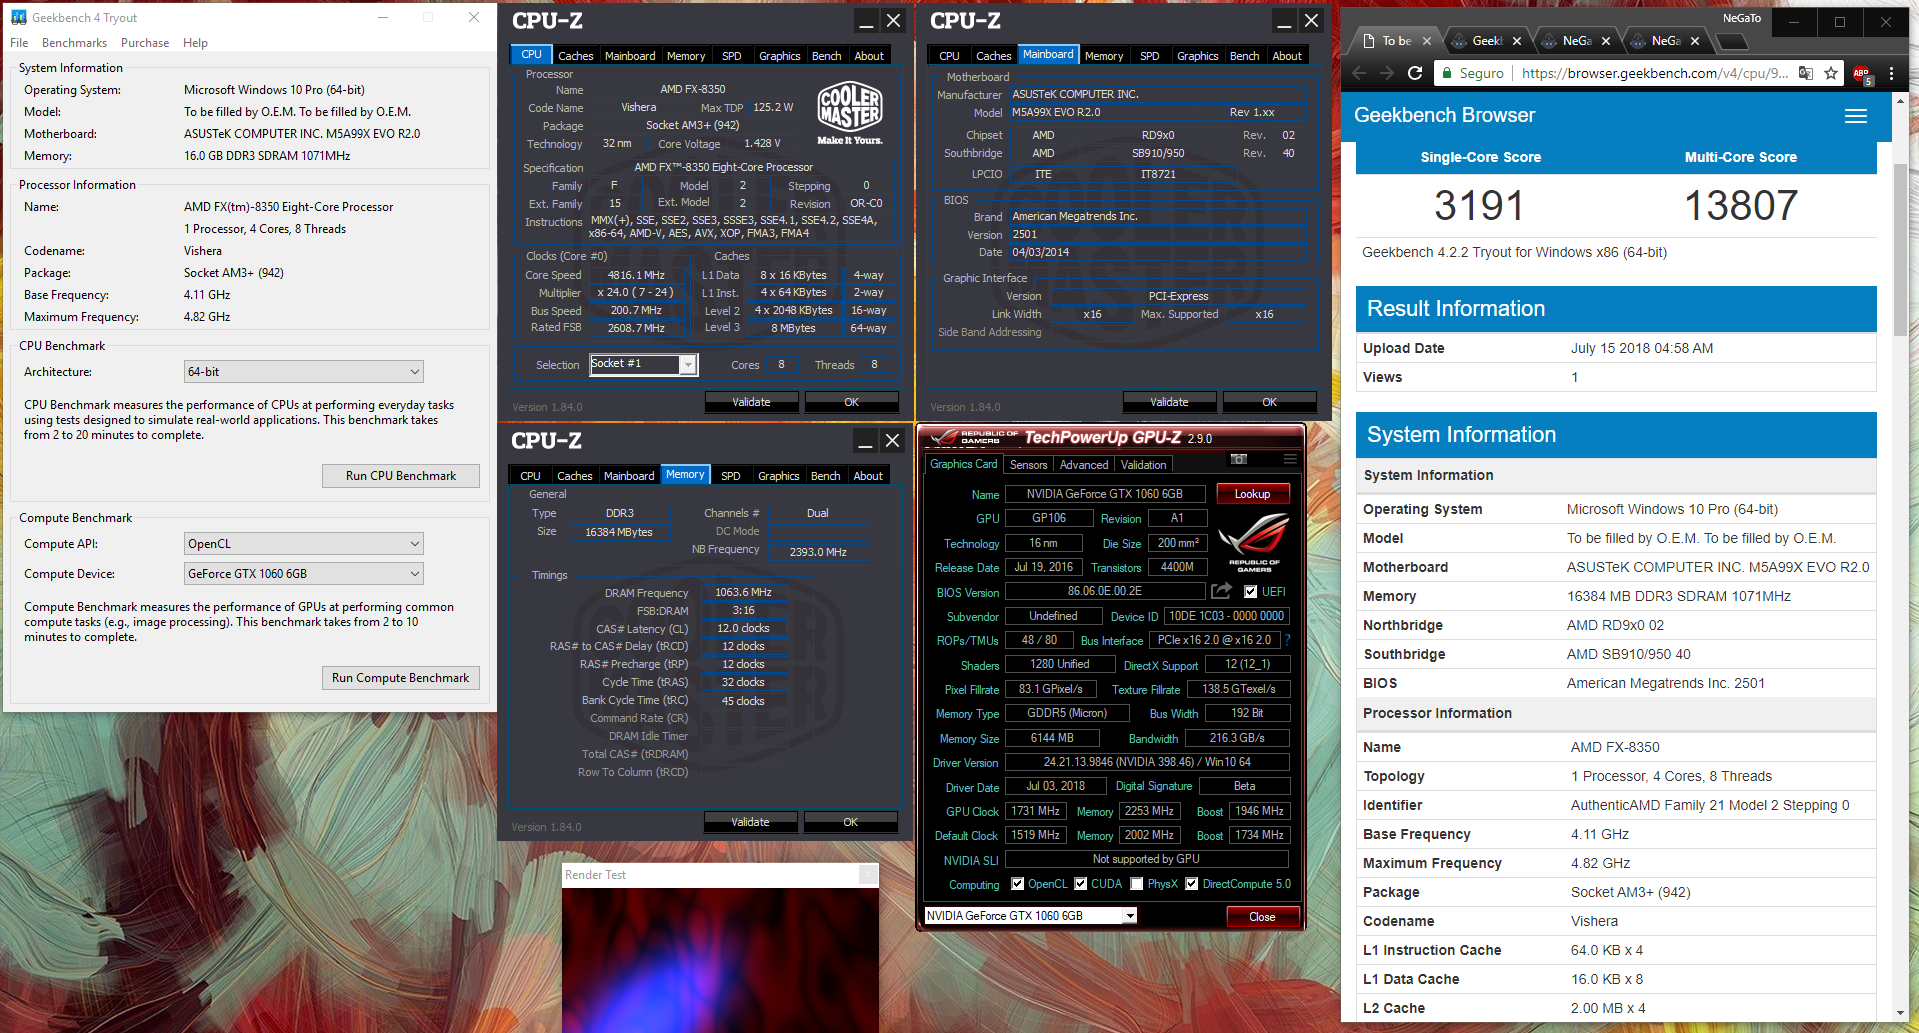
Task: Open GPU-Z graphics card selector dropdown
Action: [1031, 916]
